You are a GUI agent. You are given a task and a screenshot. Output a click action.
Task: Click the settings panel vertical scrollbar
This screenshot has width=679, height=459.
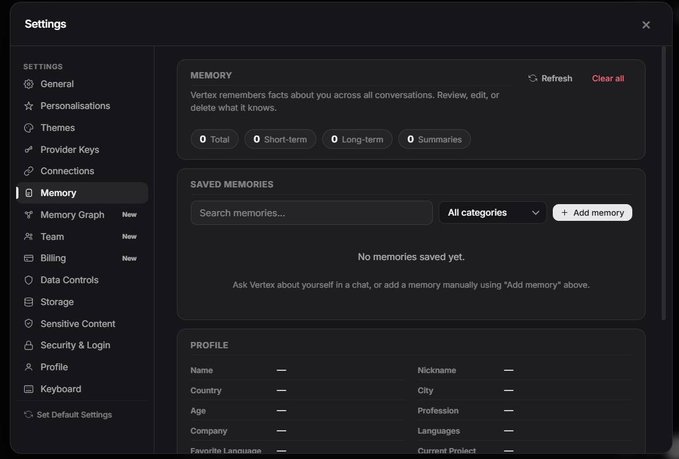click(x=663, y=183)
